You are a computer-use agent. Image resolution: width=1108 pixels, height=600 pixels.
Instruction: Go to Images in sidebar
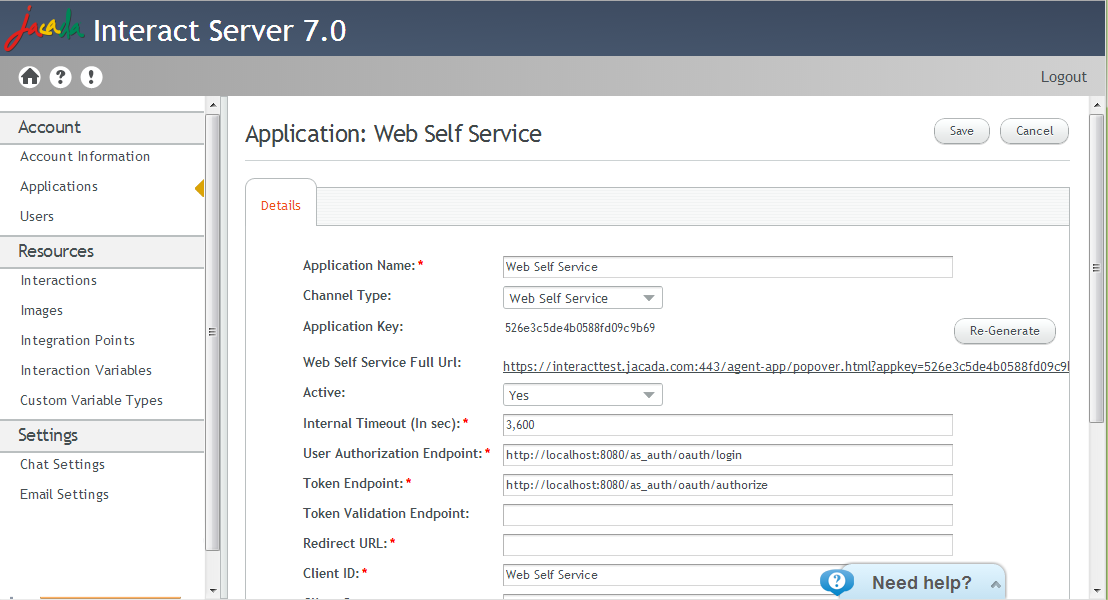(42, 310)
